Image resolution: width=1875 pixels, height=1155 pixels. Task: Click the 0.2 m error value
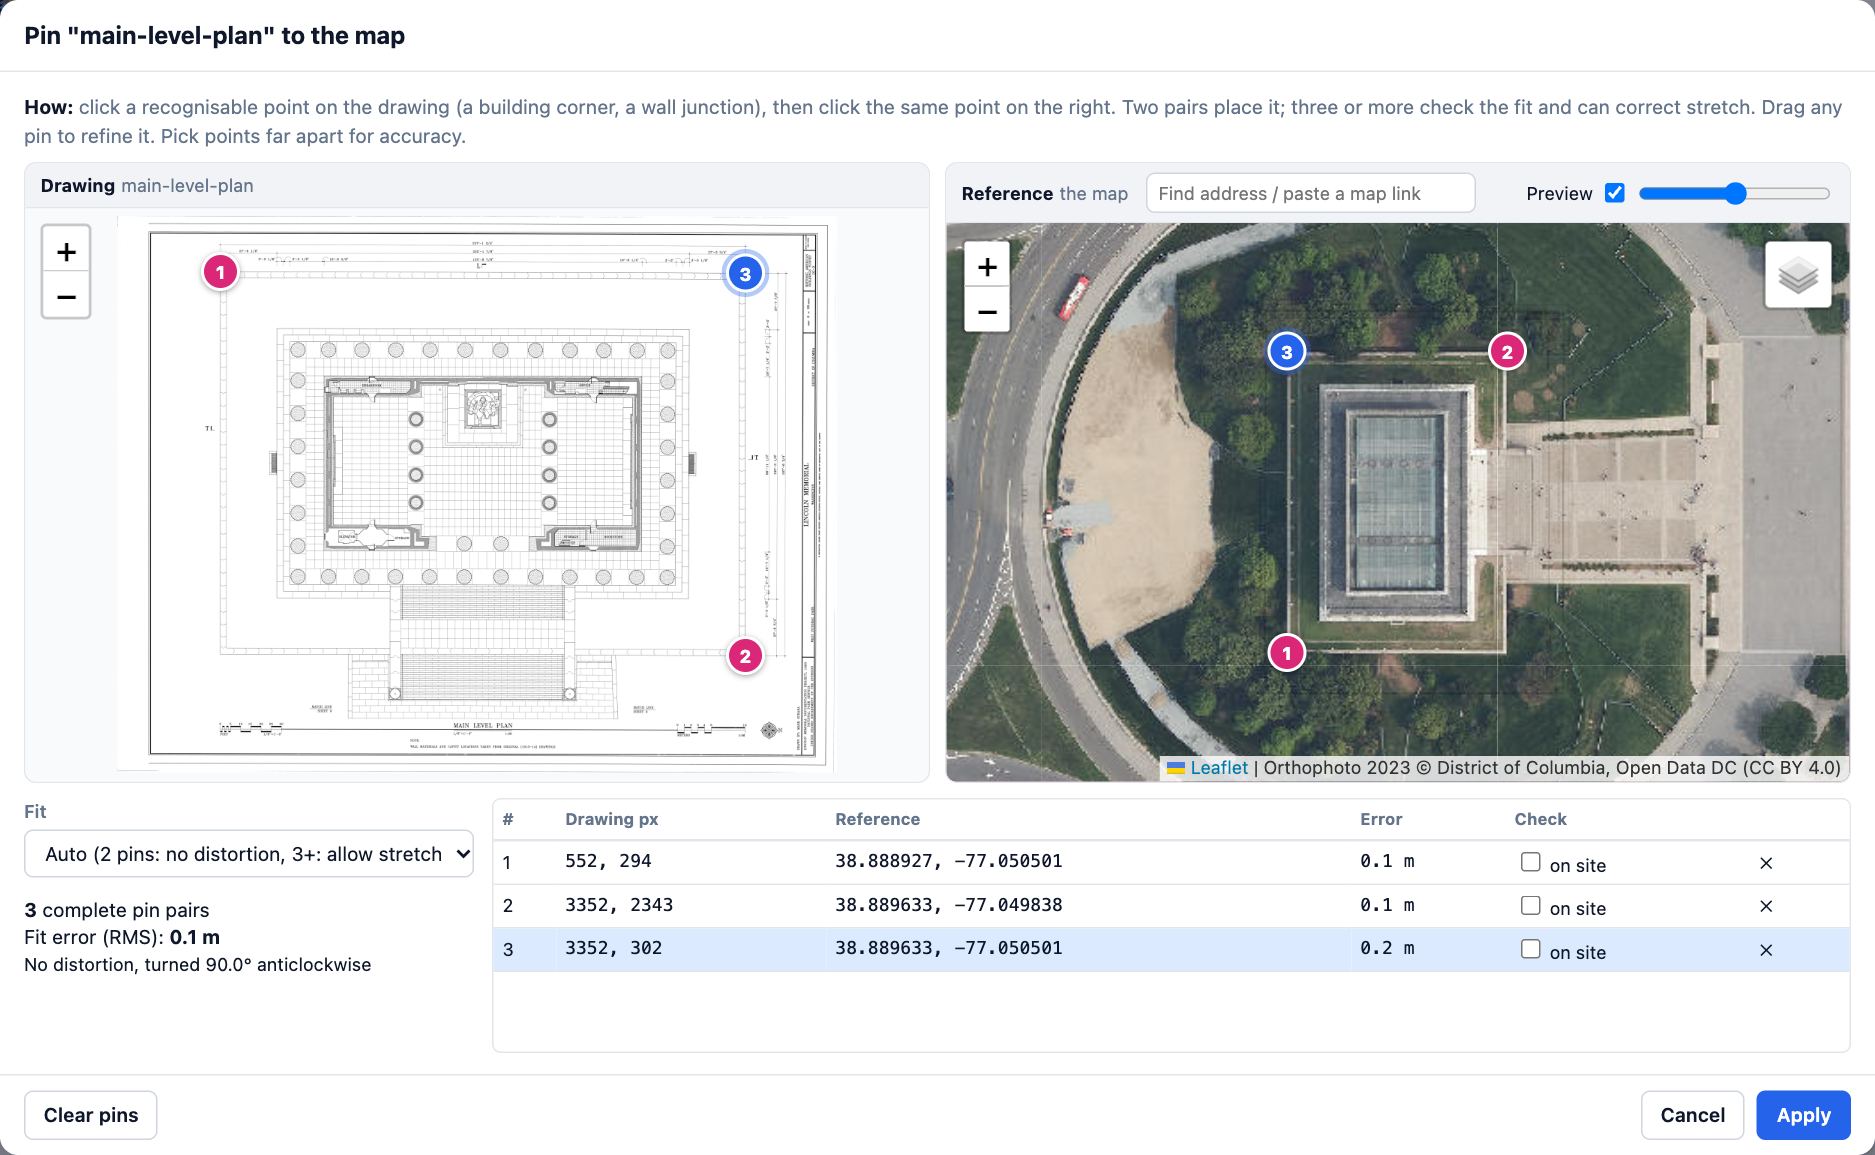(1387, 948)
